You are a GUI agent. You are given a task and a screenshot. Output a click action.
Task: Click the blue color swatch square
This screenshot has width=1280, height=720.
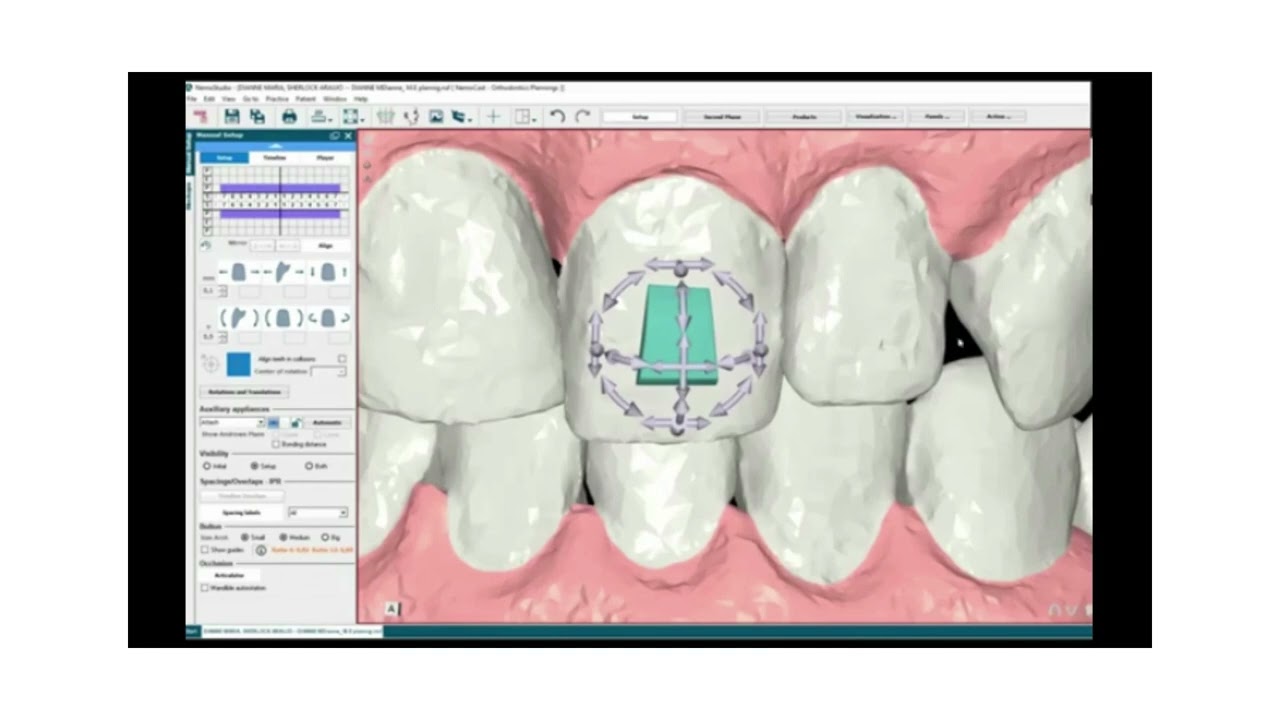point(238,364)
